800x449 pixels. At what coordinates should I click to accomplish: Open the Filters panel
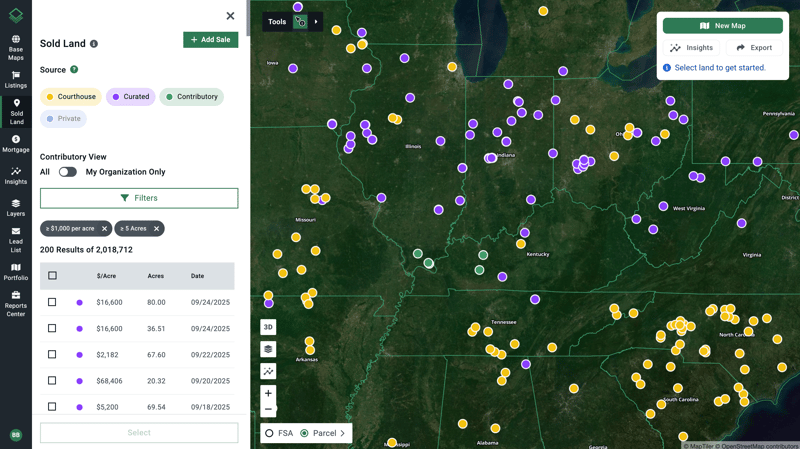click(x=139, y=198)
